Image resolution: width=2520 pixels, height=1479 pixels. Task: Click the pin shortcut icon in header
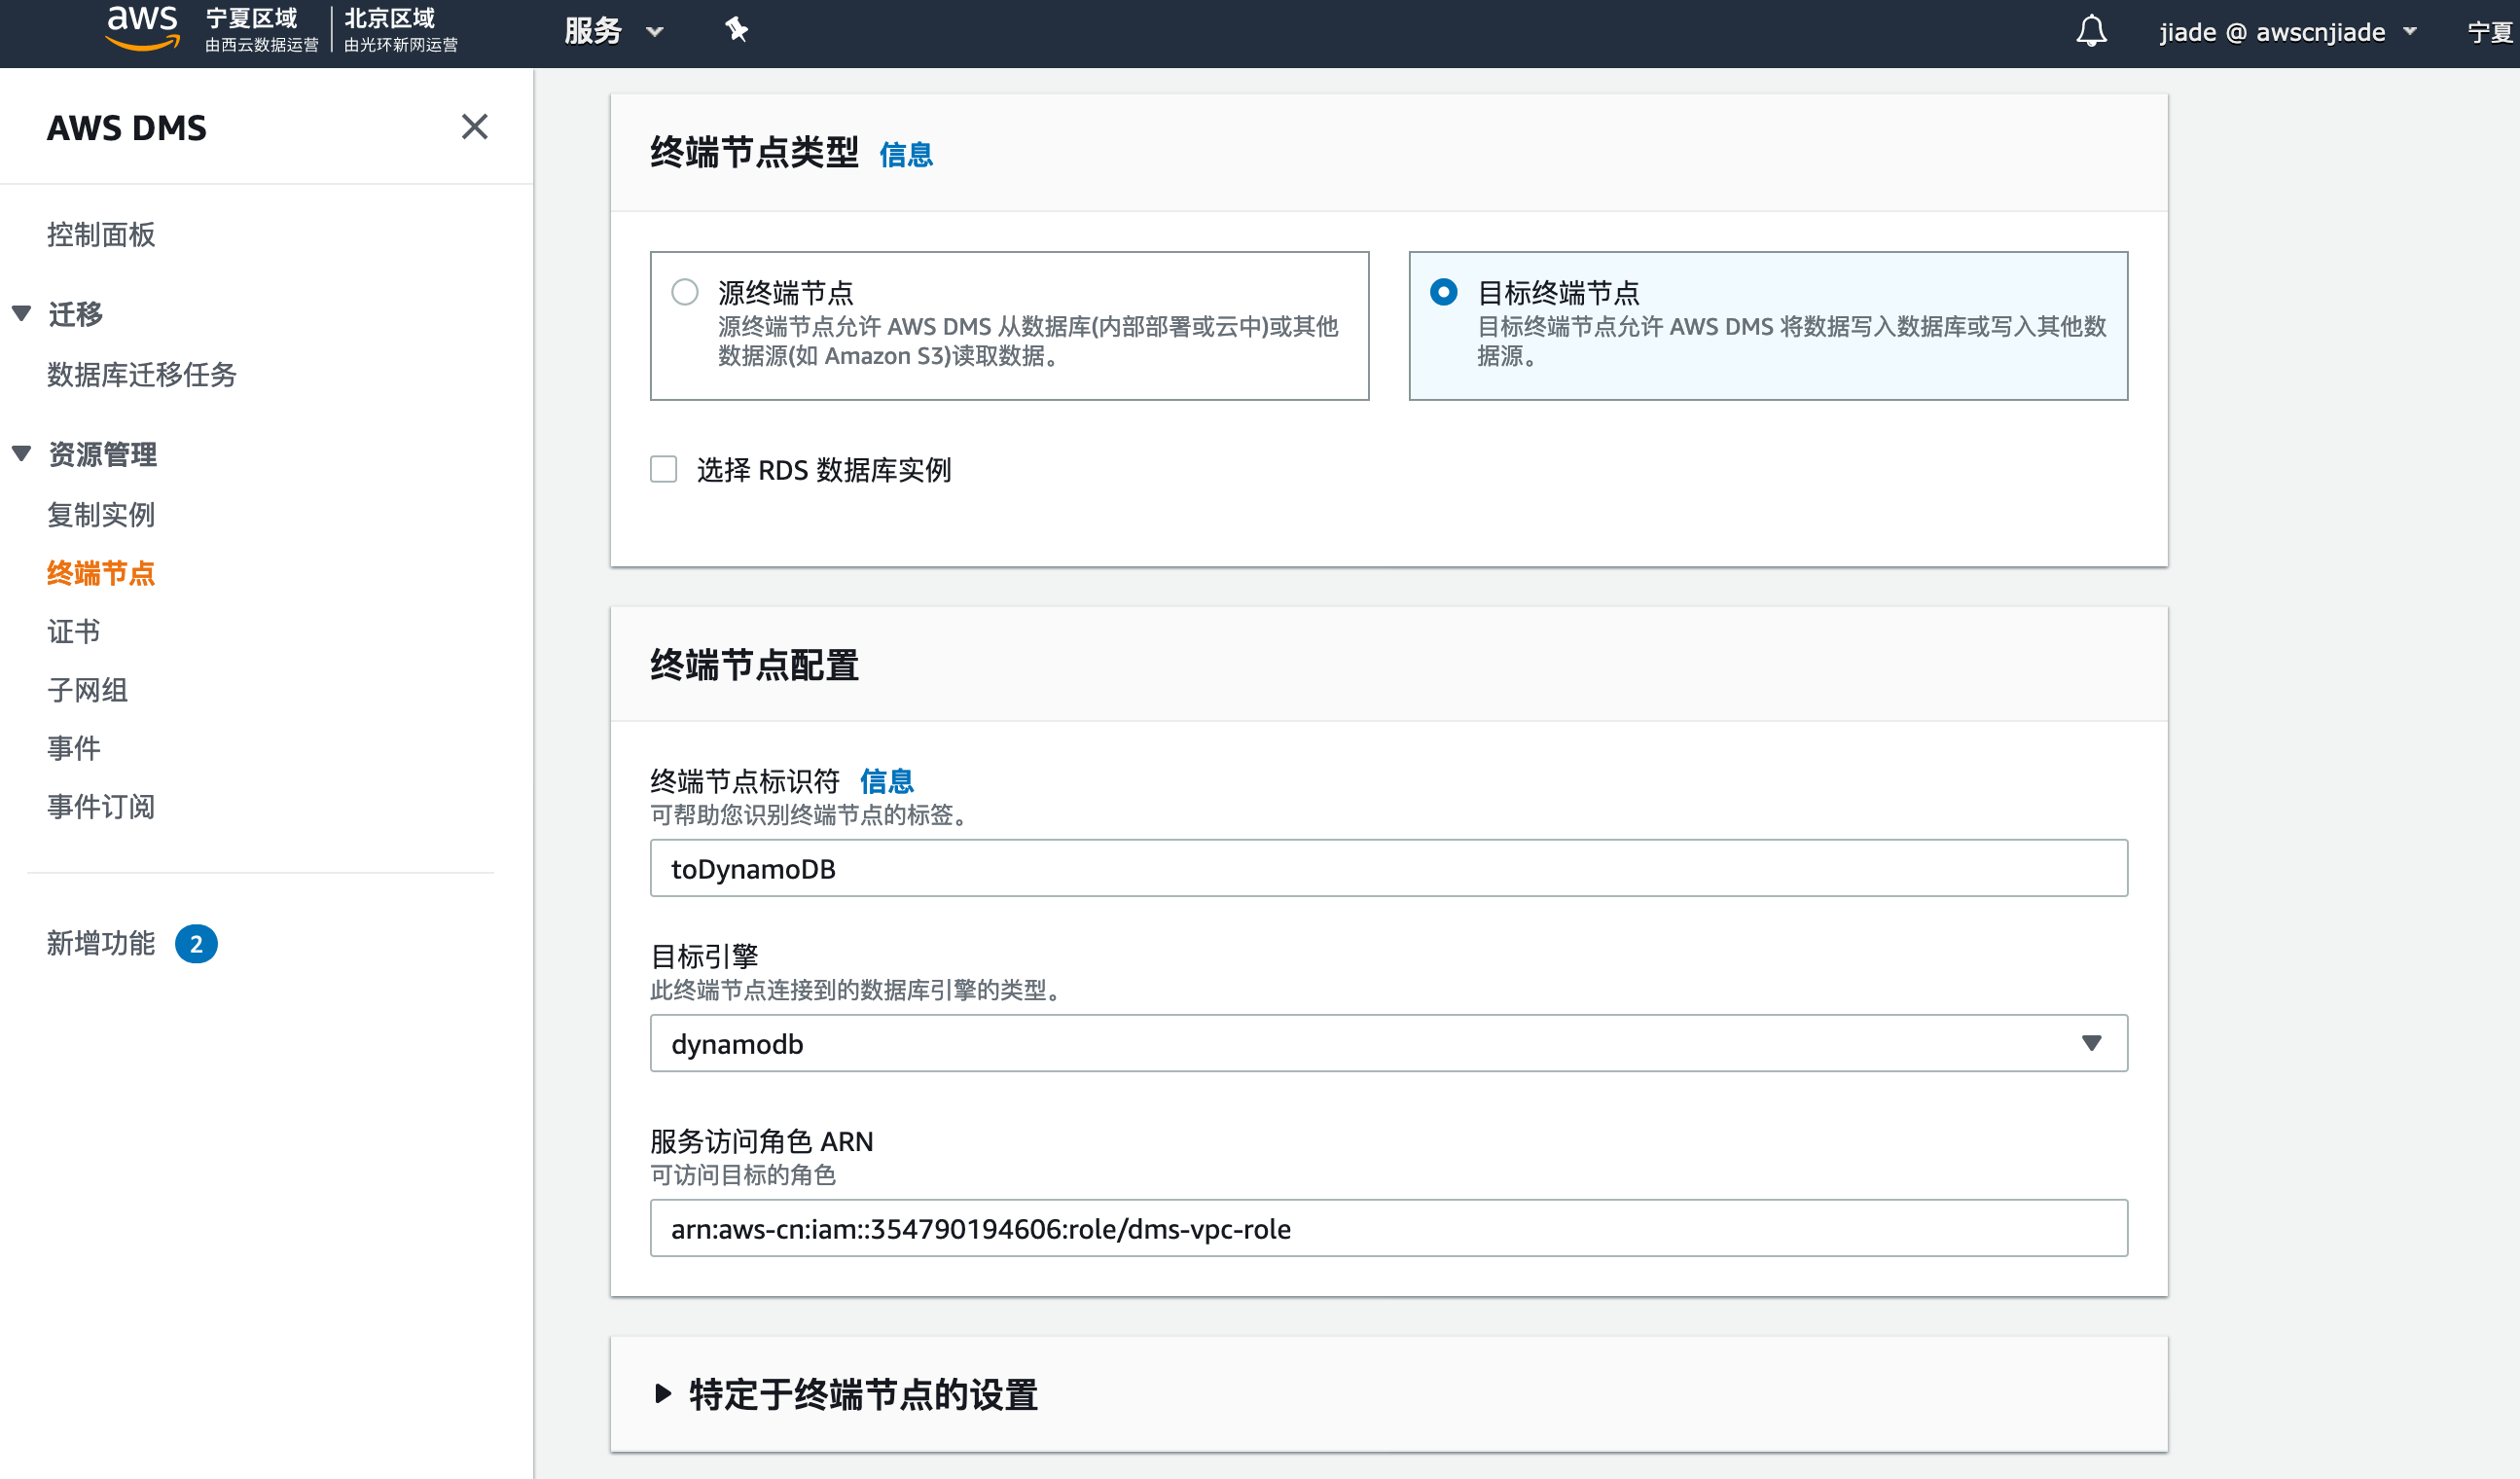click(736, 30)
